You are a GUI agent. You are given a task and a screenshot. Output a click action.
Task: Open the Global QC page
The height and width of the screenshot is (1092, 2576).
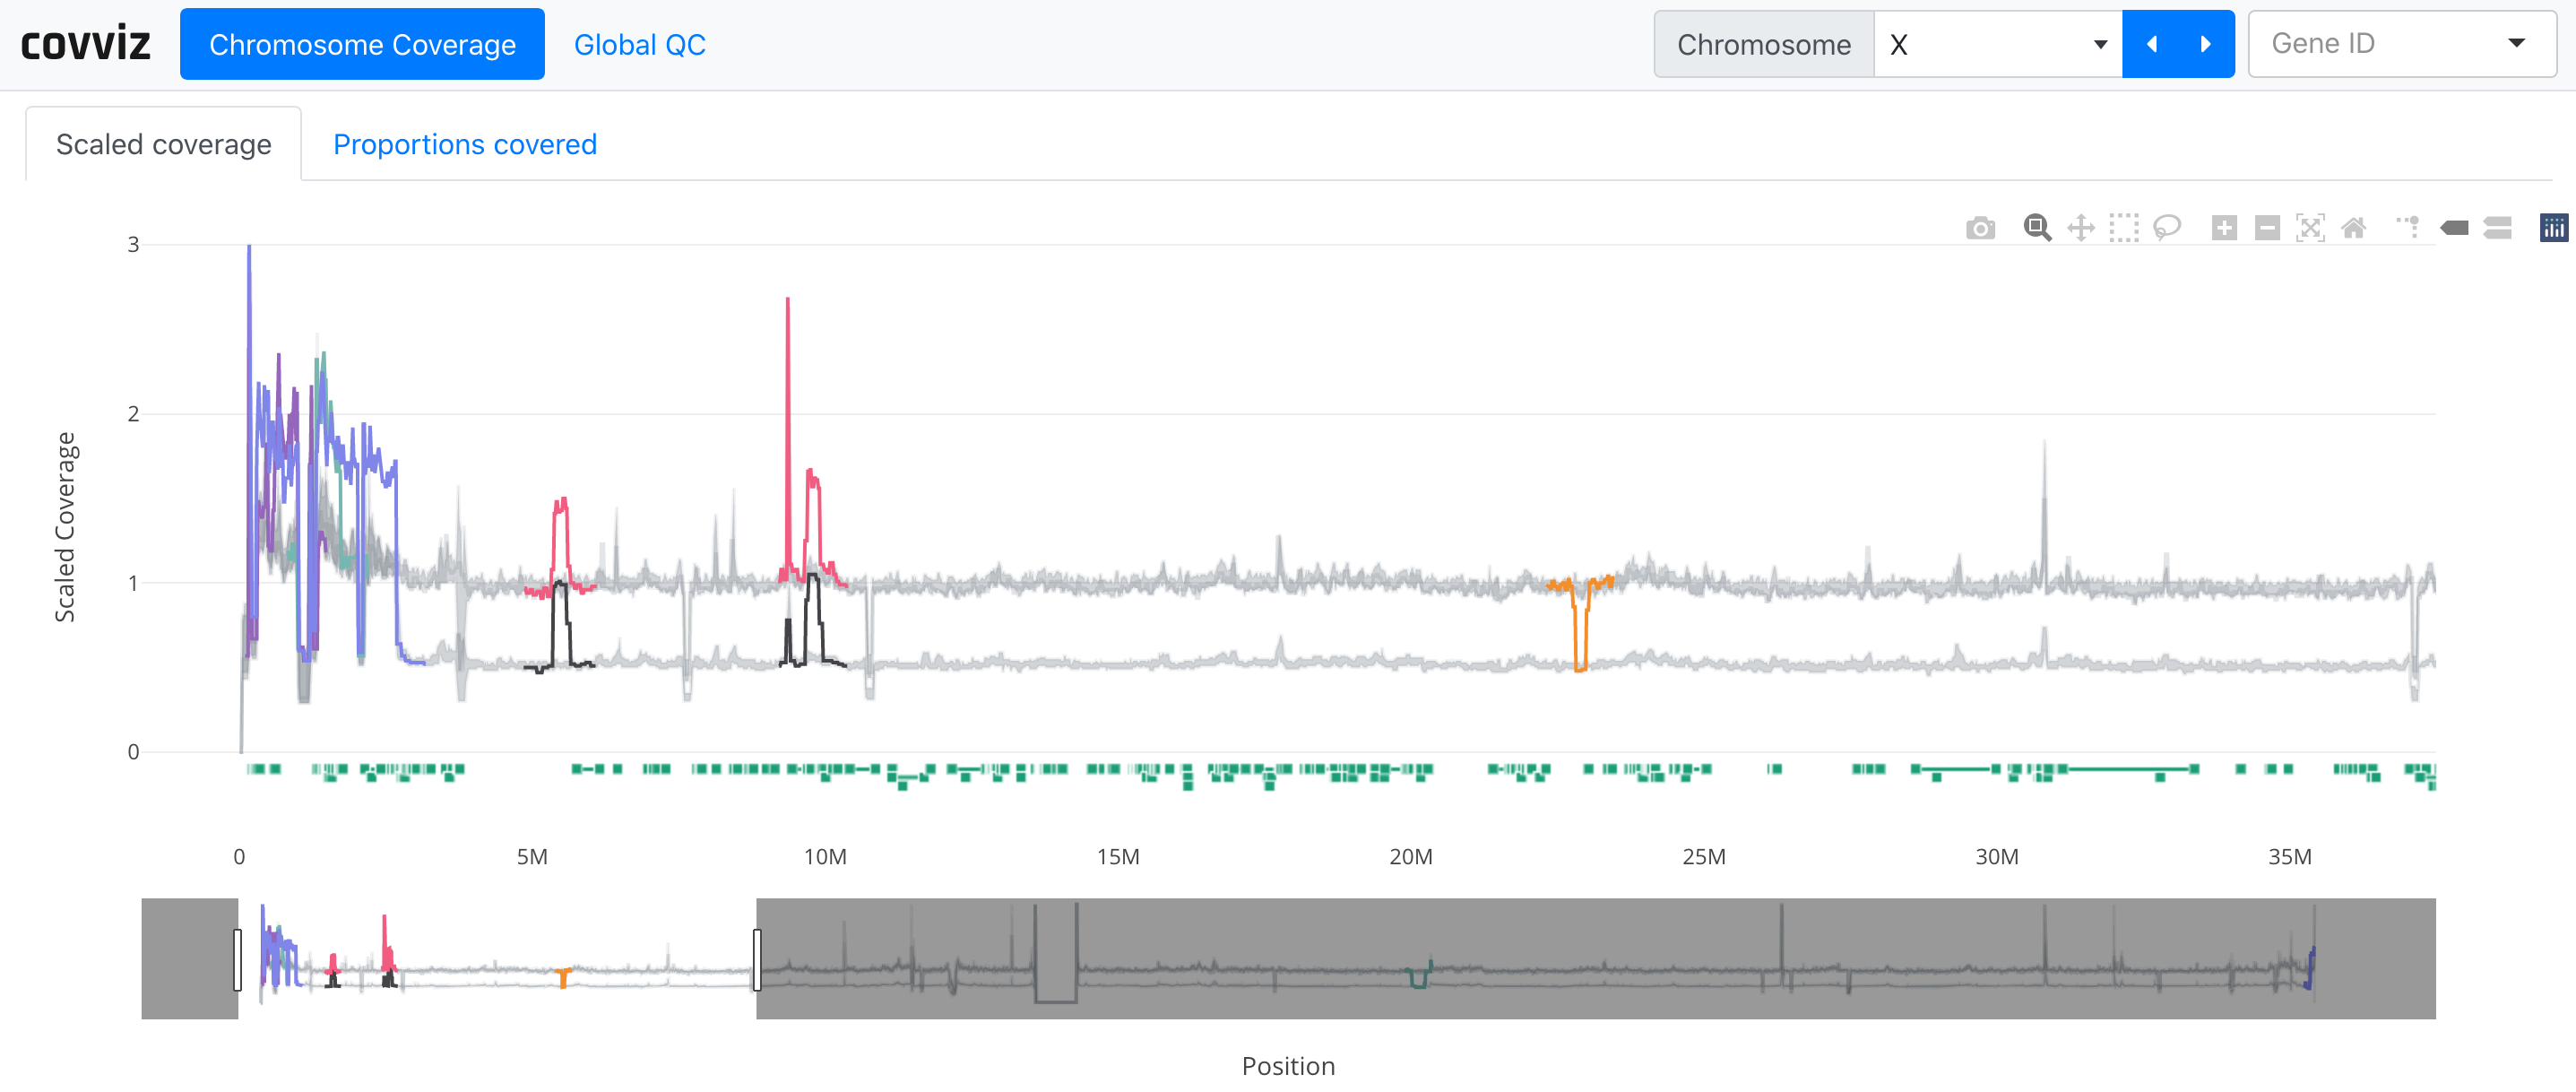[x=639, y=44]
